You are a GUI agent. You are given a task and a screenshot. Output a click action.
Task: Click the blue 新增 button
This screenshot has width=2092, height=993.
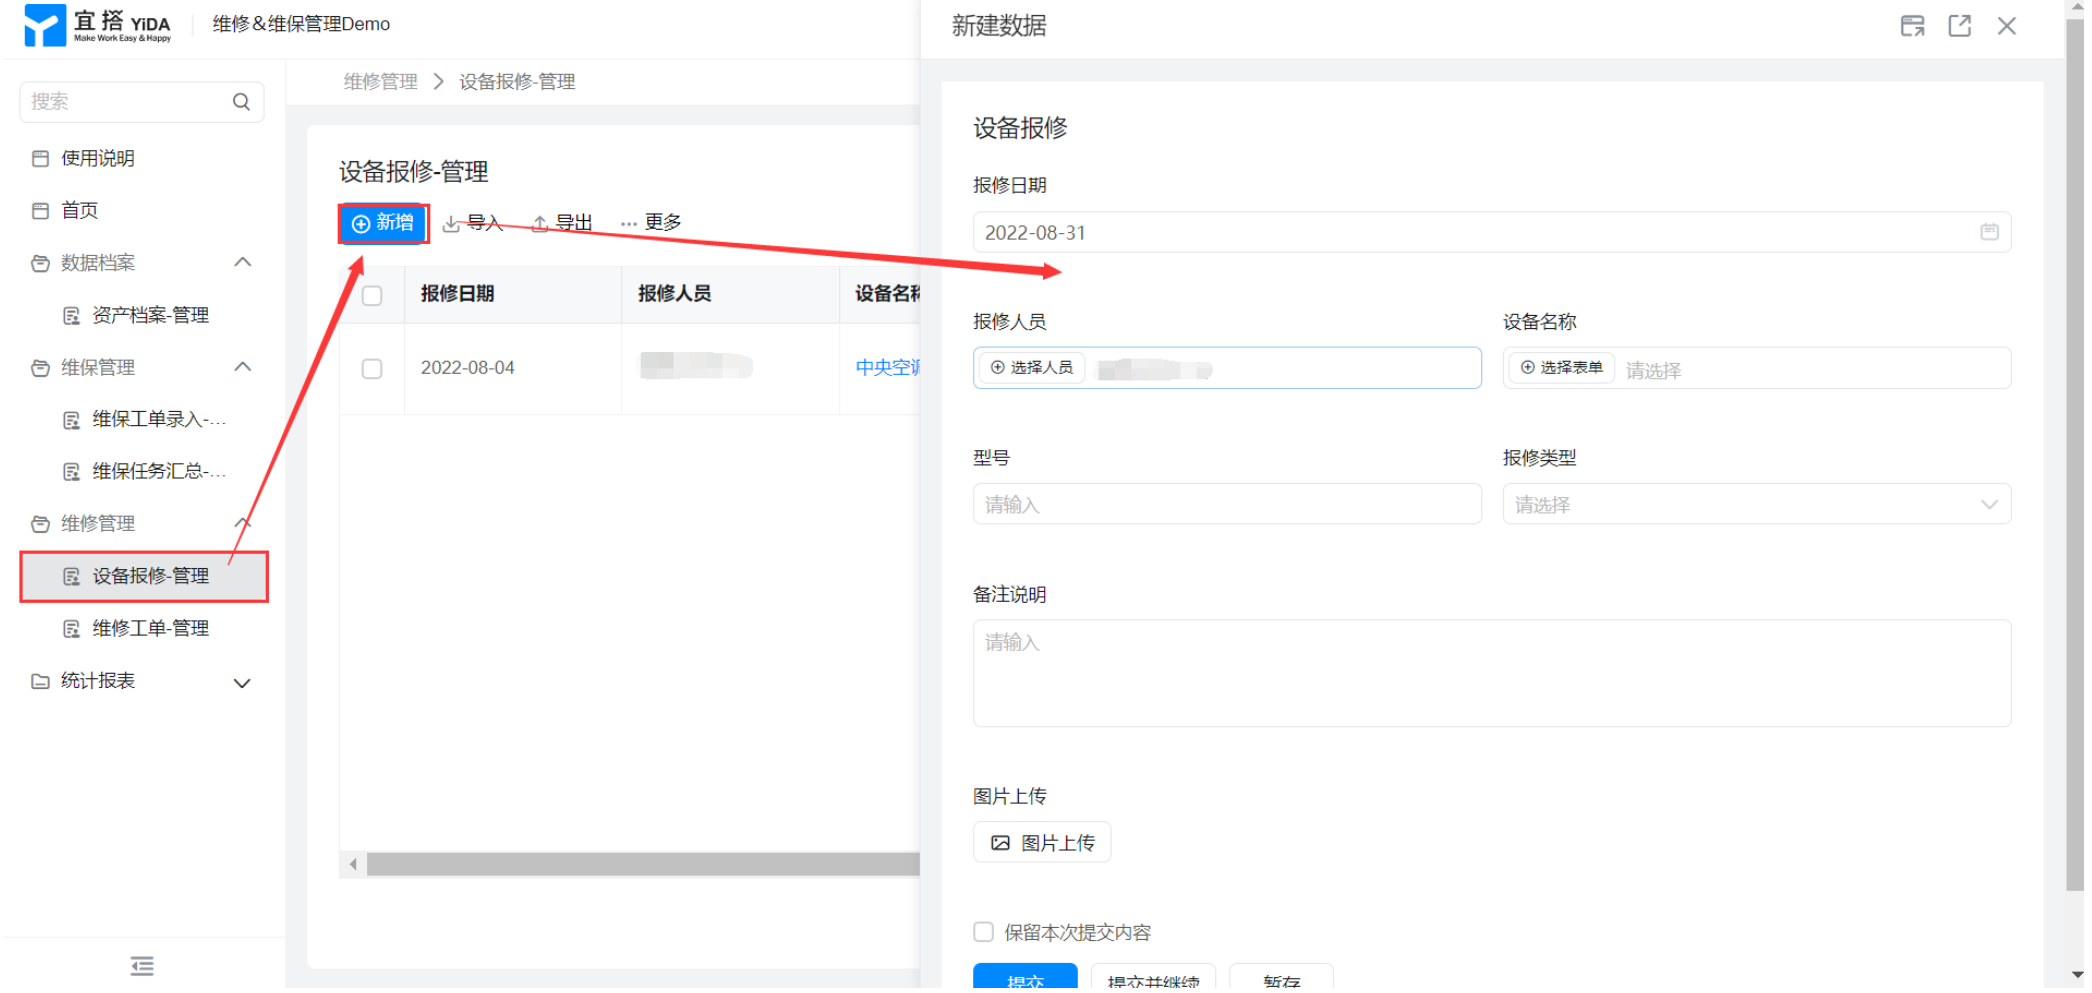(384, 223)
